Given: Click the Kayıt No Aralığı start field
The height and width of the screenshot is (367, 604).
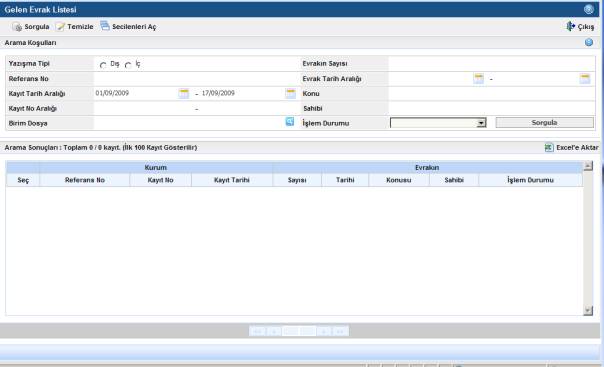Looking at the screenshot, I should click(143, 109).
